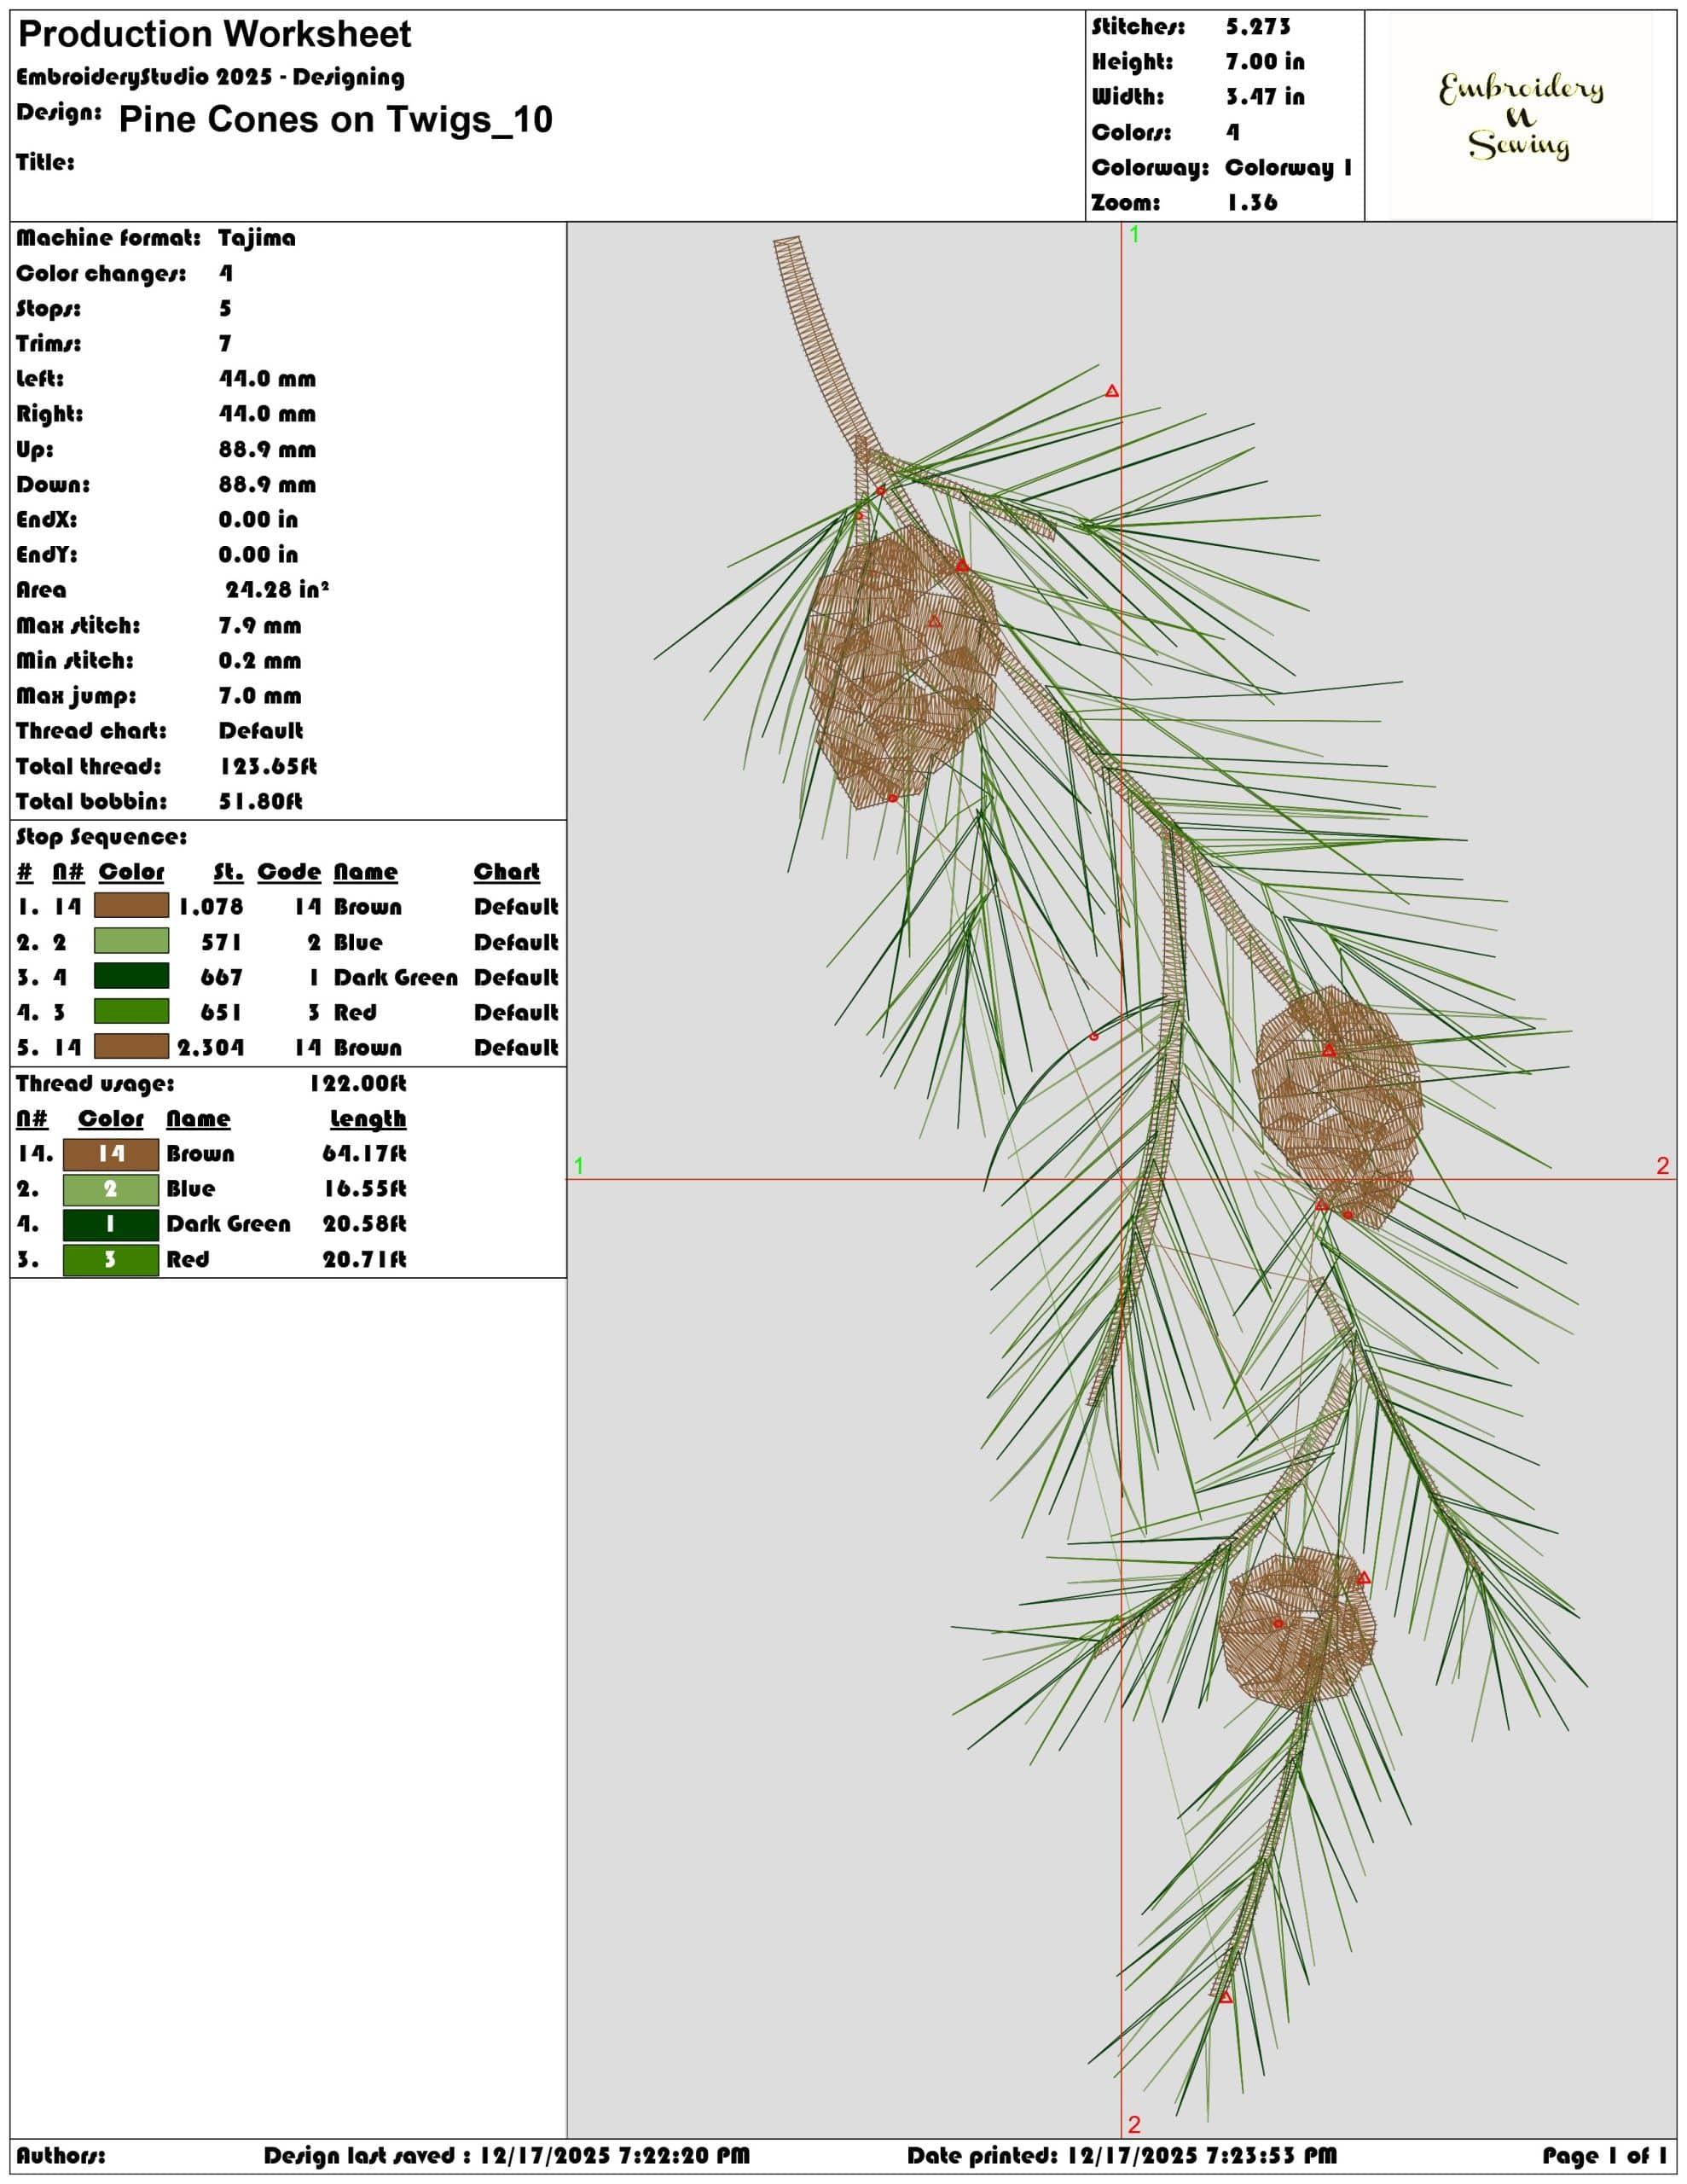Select stitch count 667 in stop row 3
This screenshot has width=1687, height=2184.
coord(221,977)
